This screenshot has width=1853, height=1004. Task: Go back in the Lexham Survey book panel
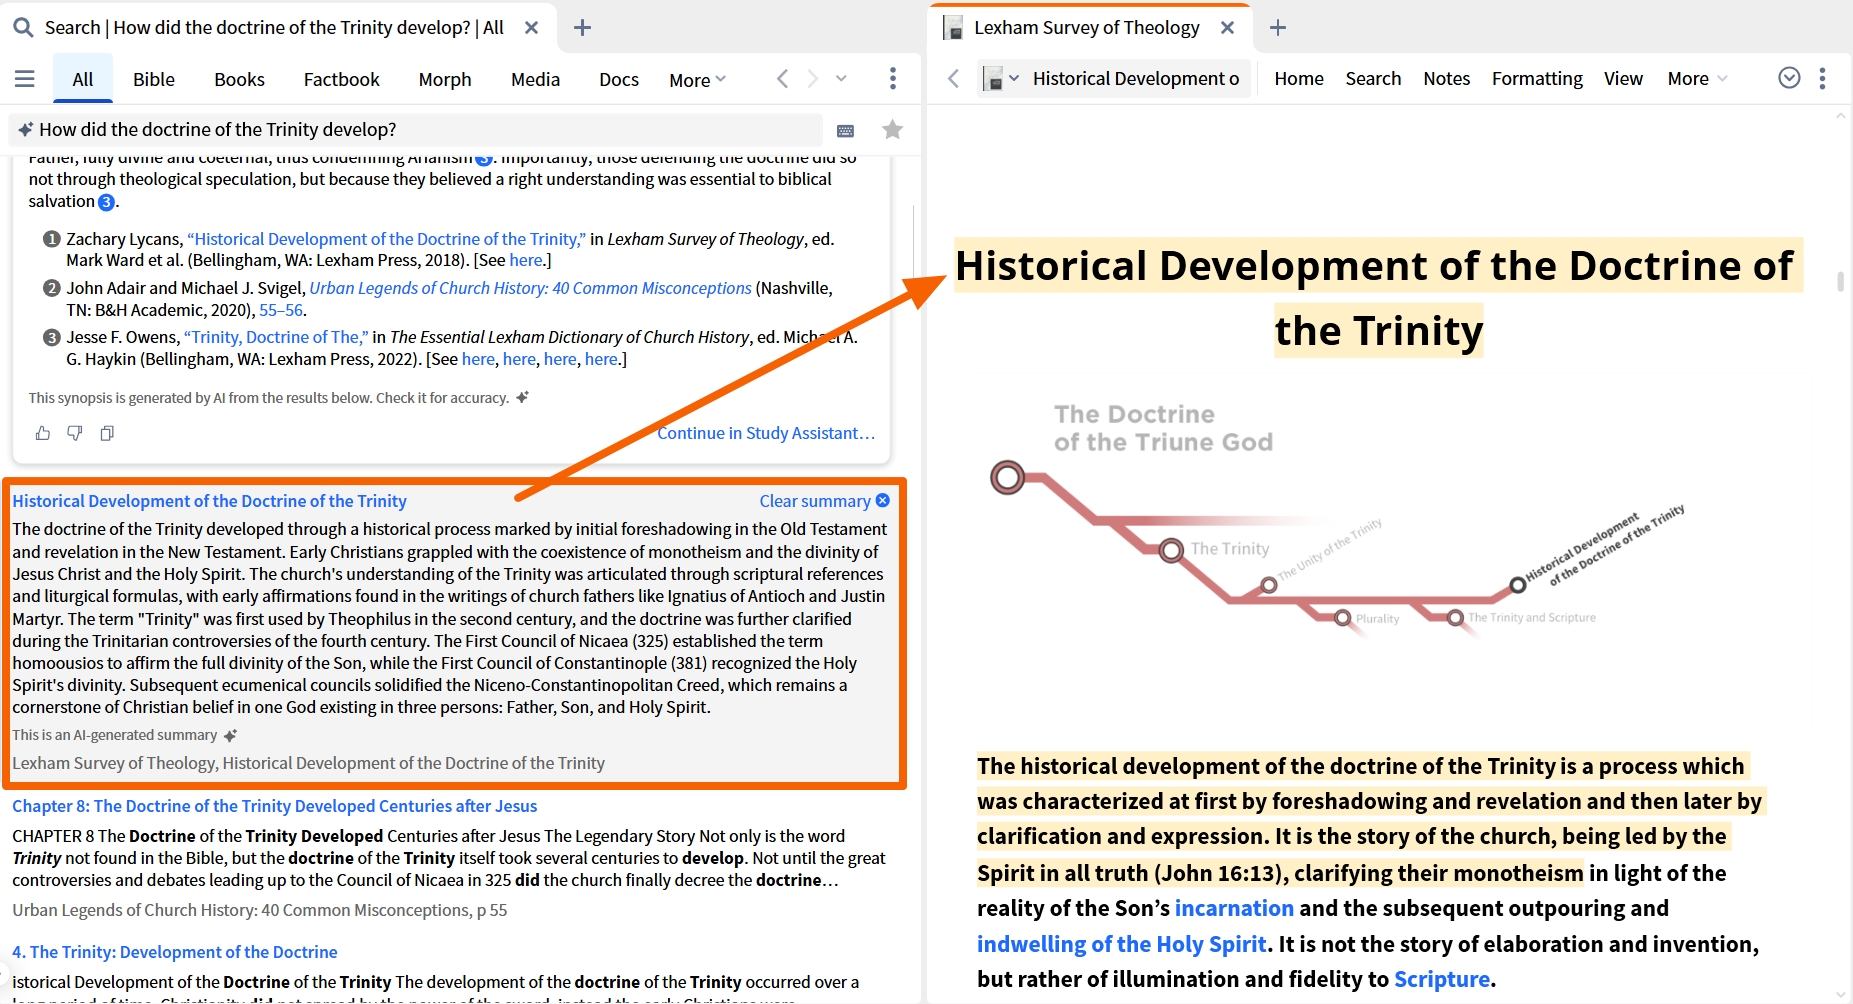pos(954,78)
